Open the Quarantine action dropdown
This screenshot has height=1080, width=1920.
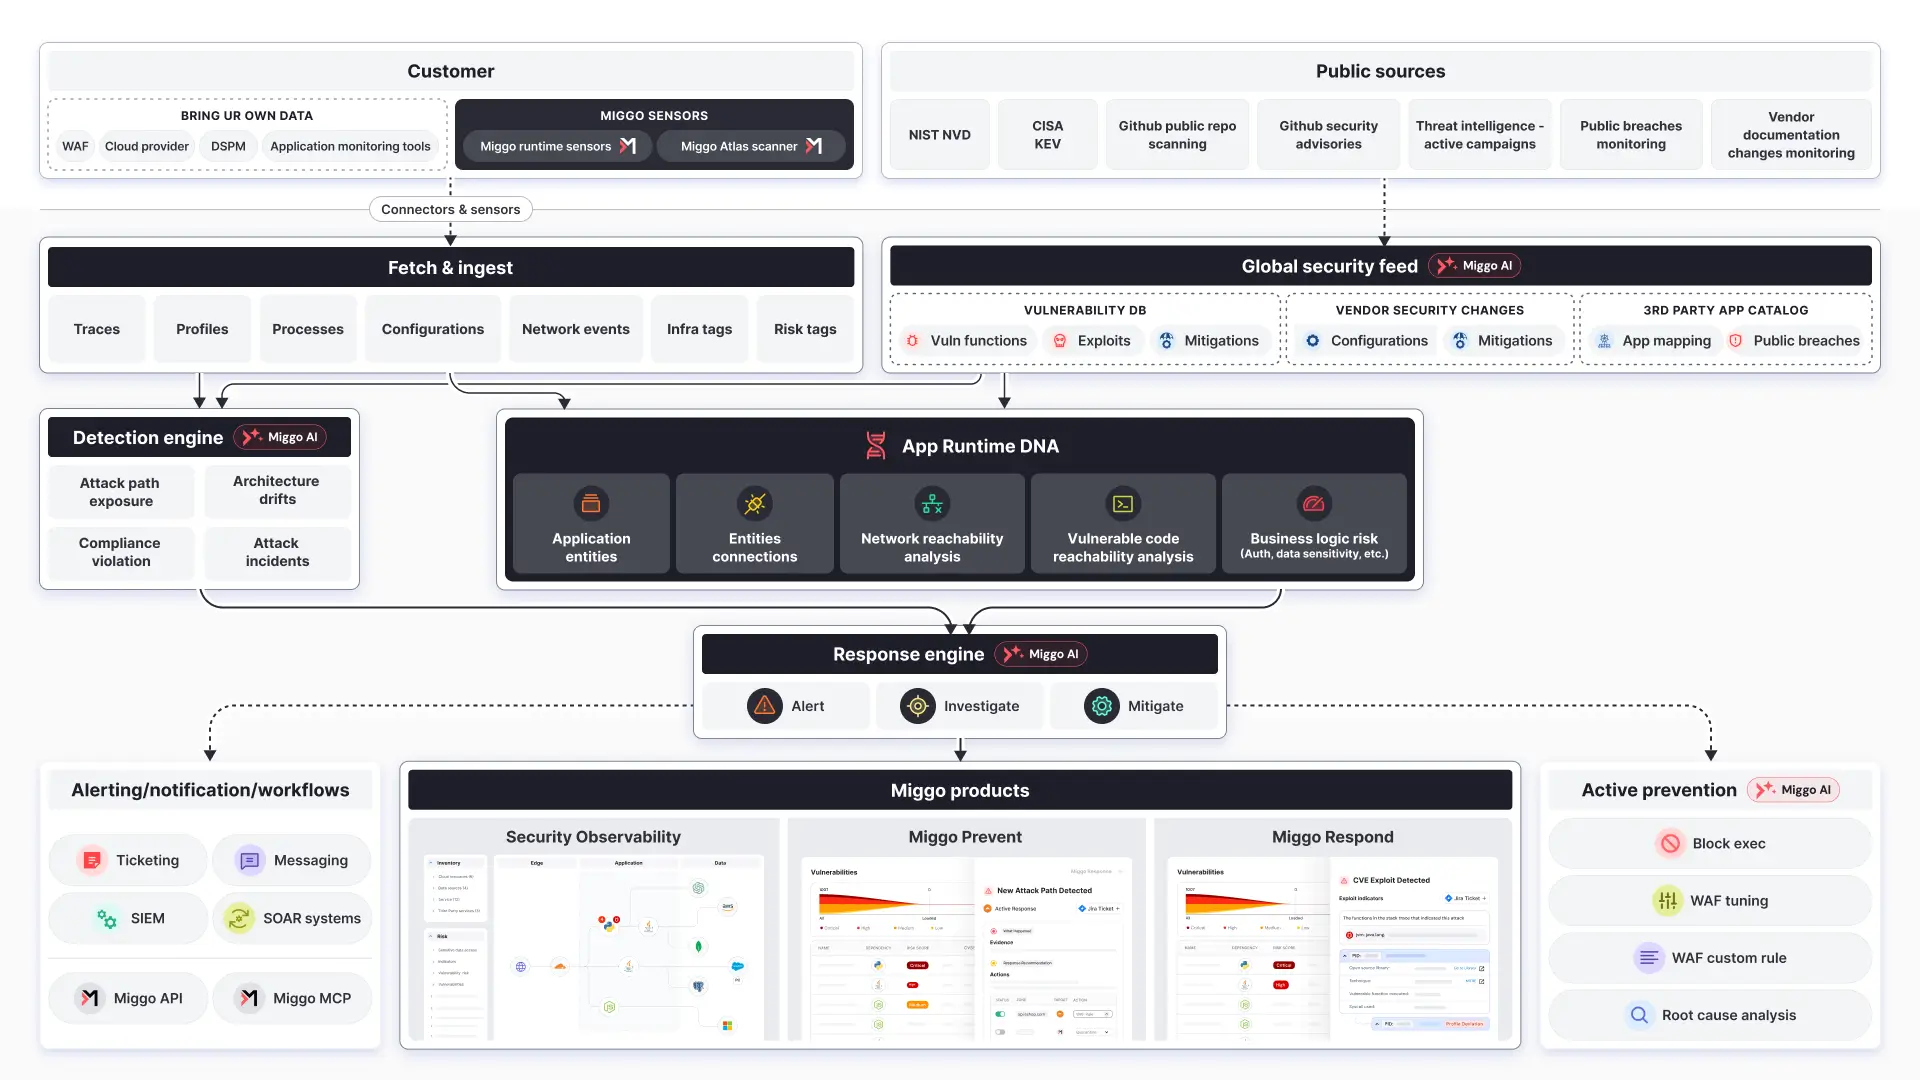click(x=1106, y=1032)
